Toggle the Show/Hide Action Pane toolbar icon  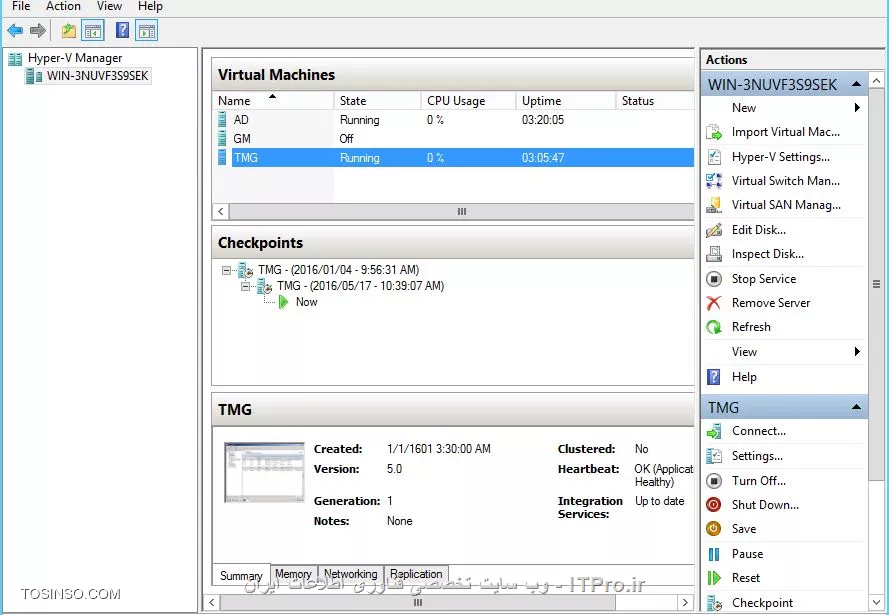pyautogui.click(x=146, y=31)
